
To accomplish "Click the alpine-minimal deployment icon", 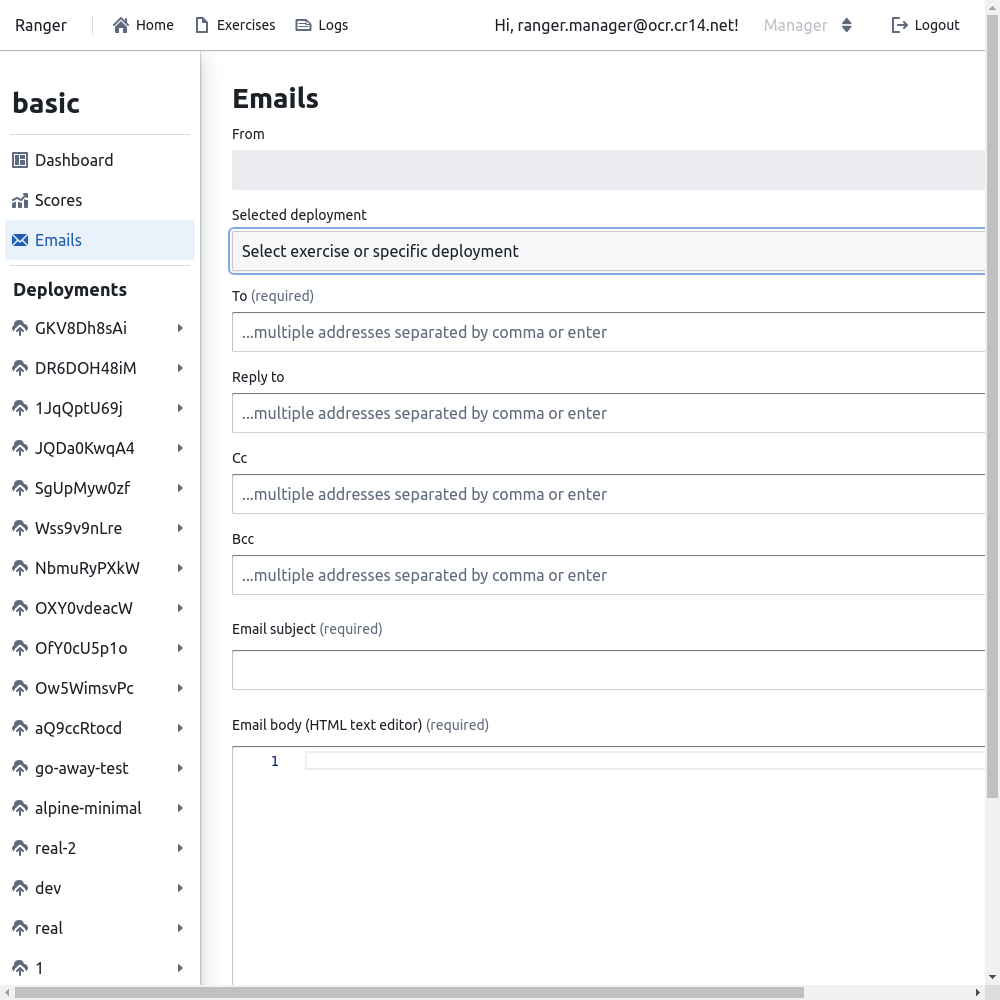I will [20, 808].
